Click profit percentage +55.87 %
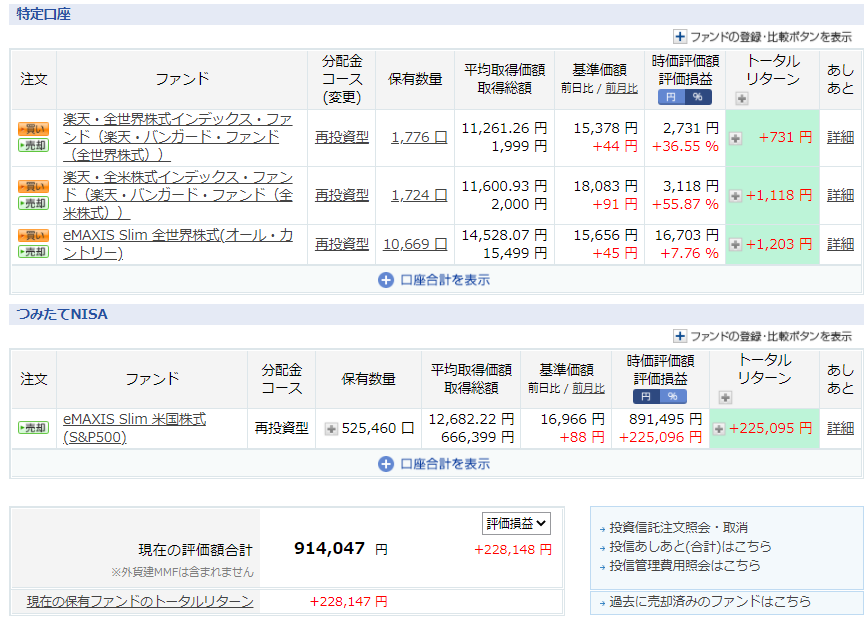This screenshot has height=617, width=864. (685, 204)
